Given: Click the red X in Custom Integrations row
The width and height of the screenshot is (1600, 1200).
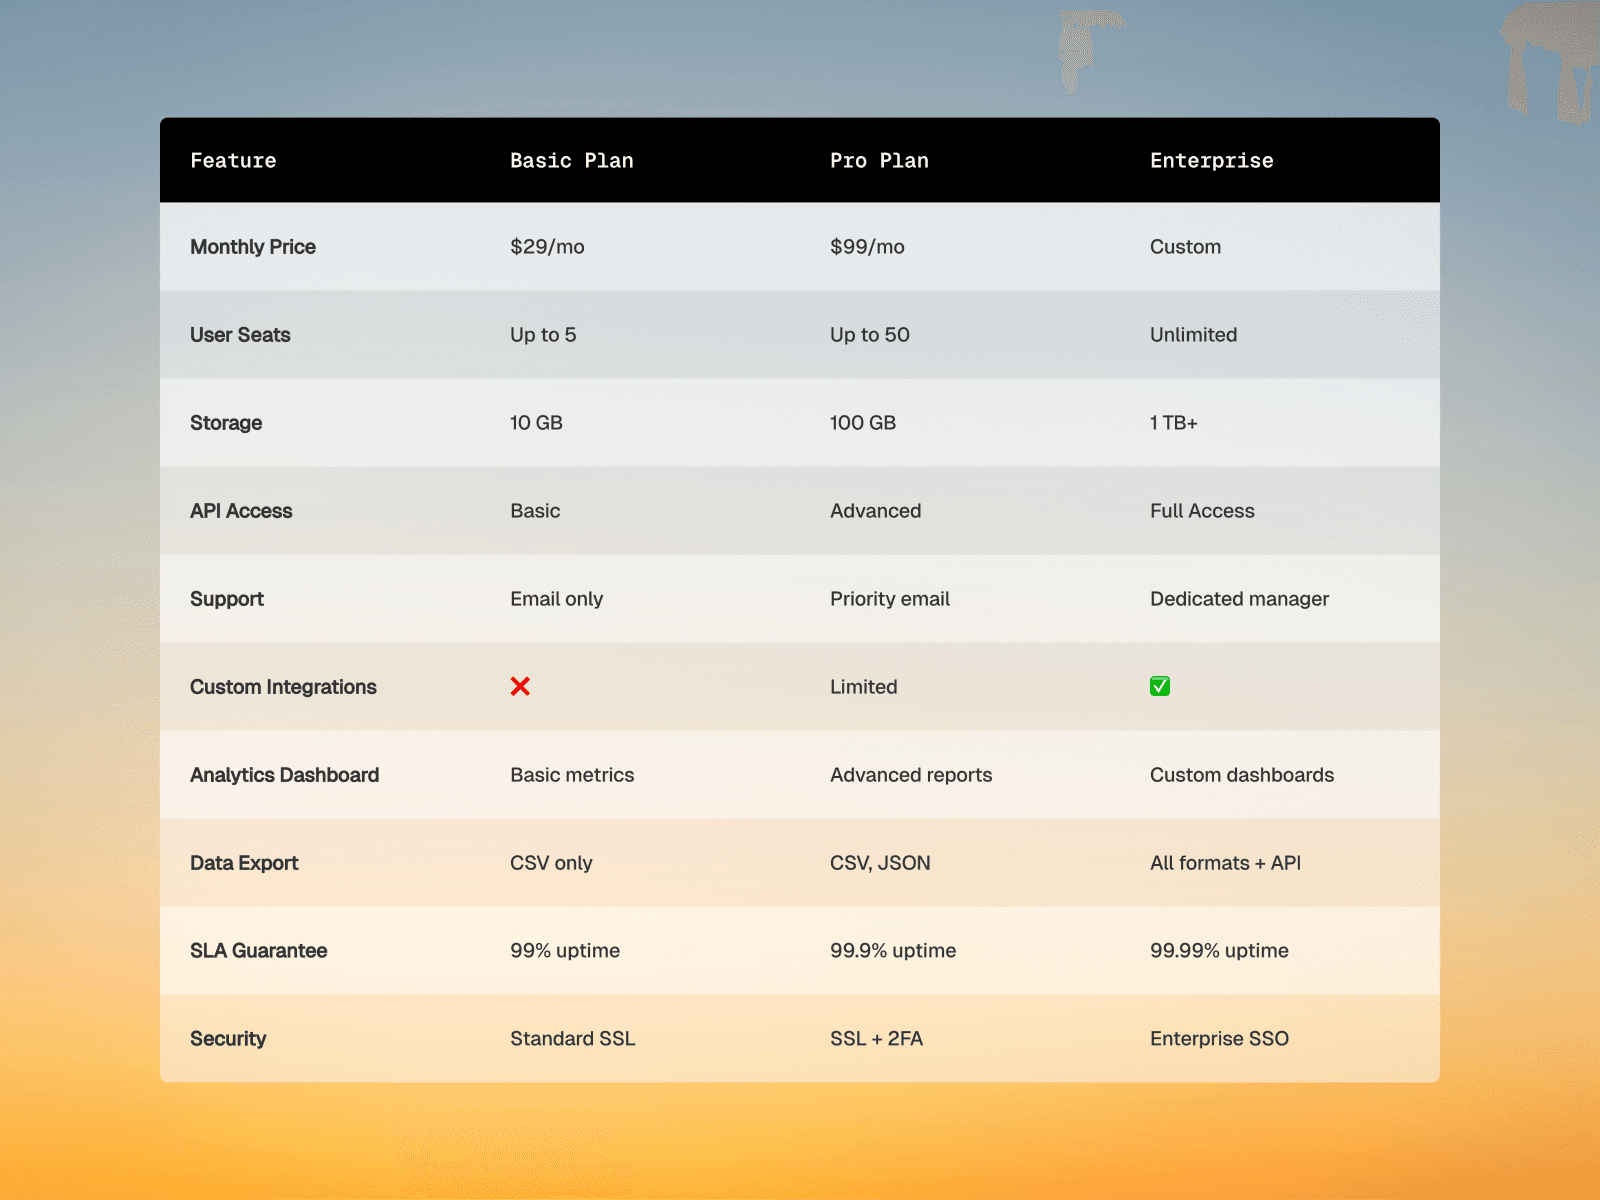Looking at the screenshot, I should [520, 686].
